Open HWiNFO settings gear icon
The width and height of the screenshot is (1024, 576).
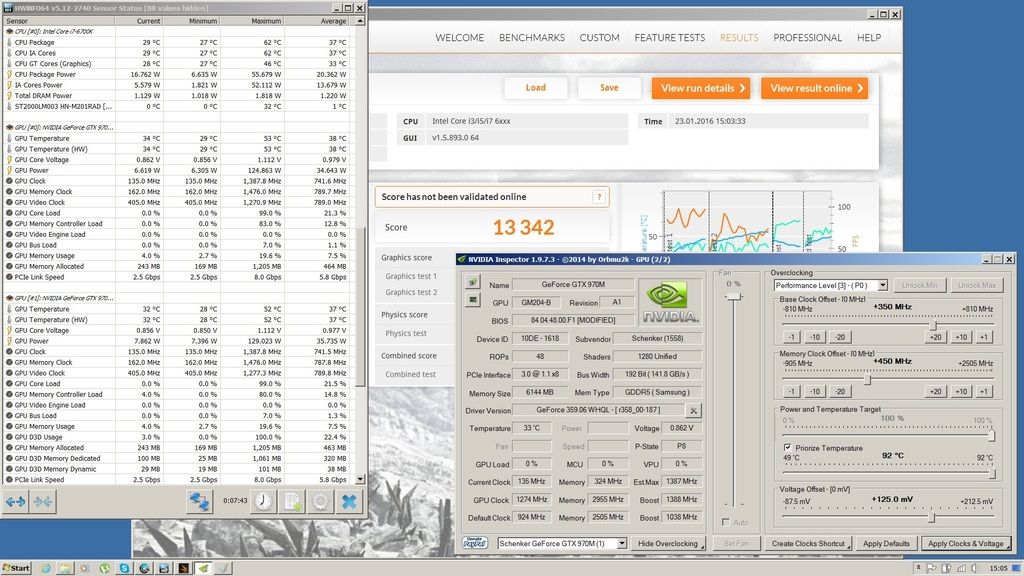click(320, 502)
